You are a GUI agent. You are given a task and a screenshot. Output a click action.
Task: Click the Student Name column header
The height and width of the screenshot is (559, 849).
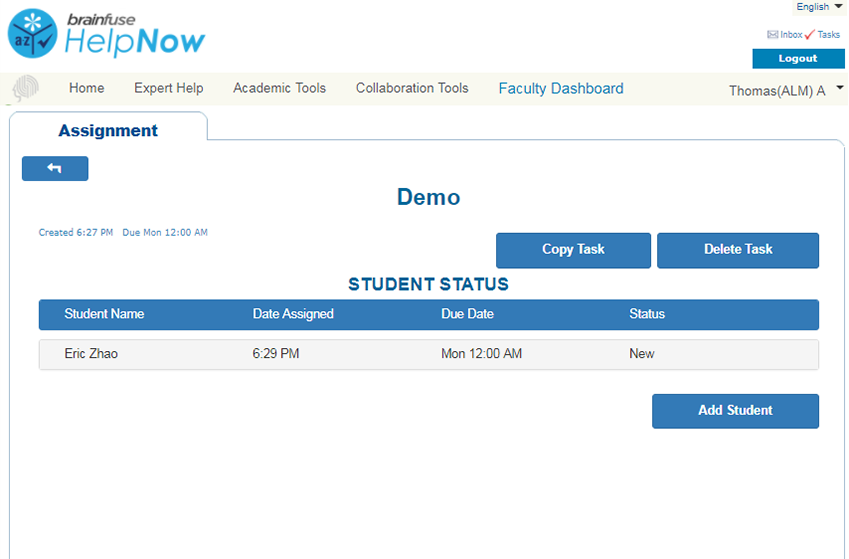[x=104, y=314]
